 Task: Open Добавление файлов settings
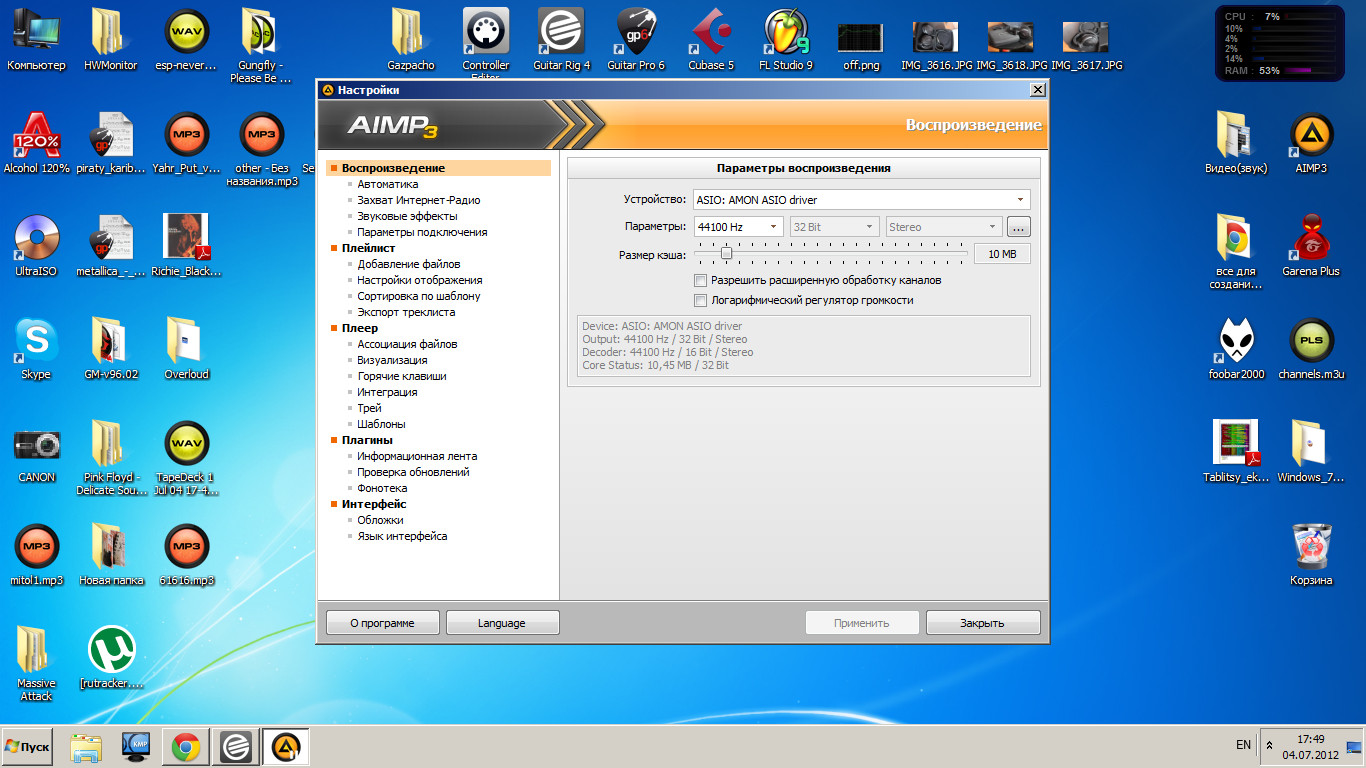pyautogui.click(x=409, y=264)
